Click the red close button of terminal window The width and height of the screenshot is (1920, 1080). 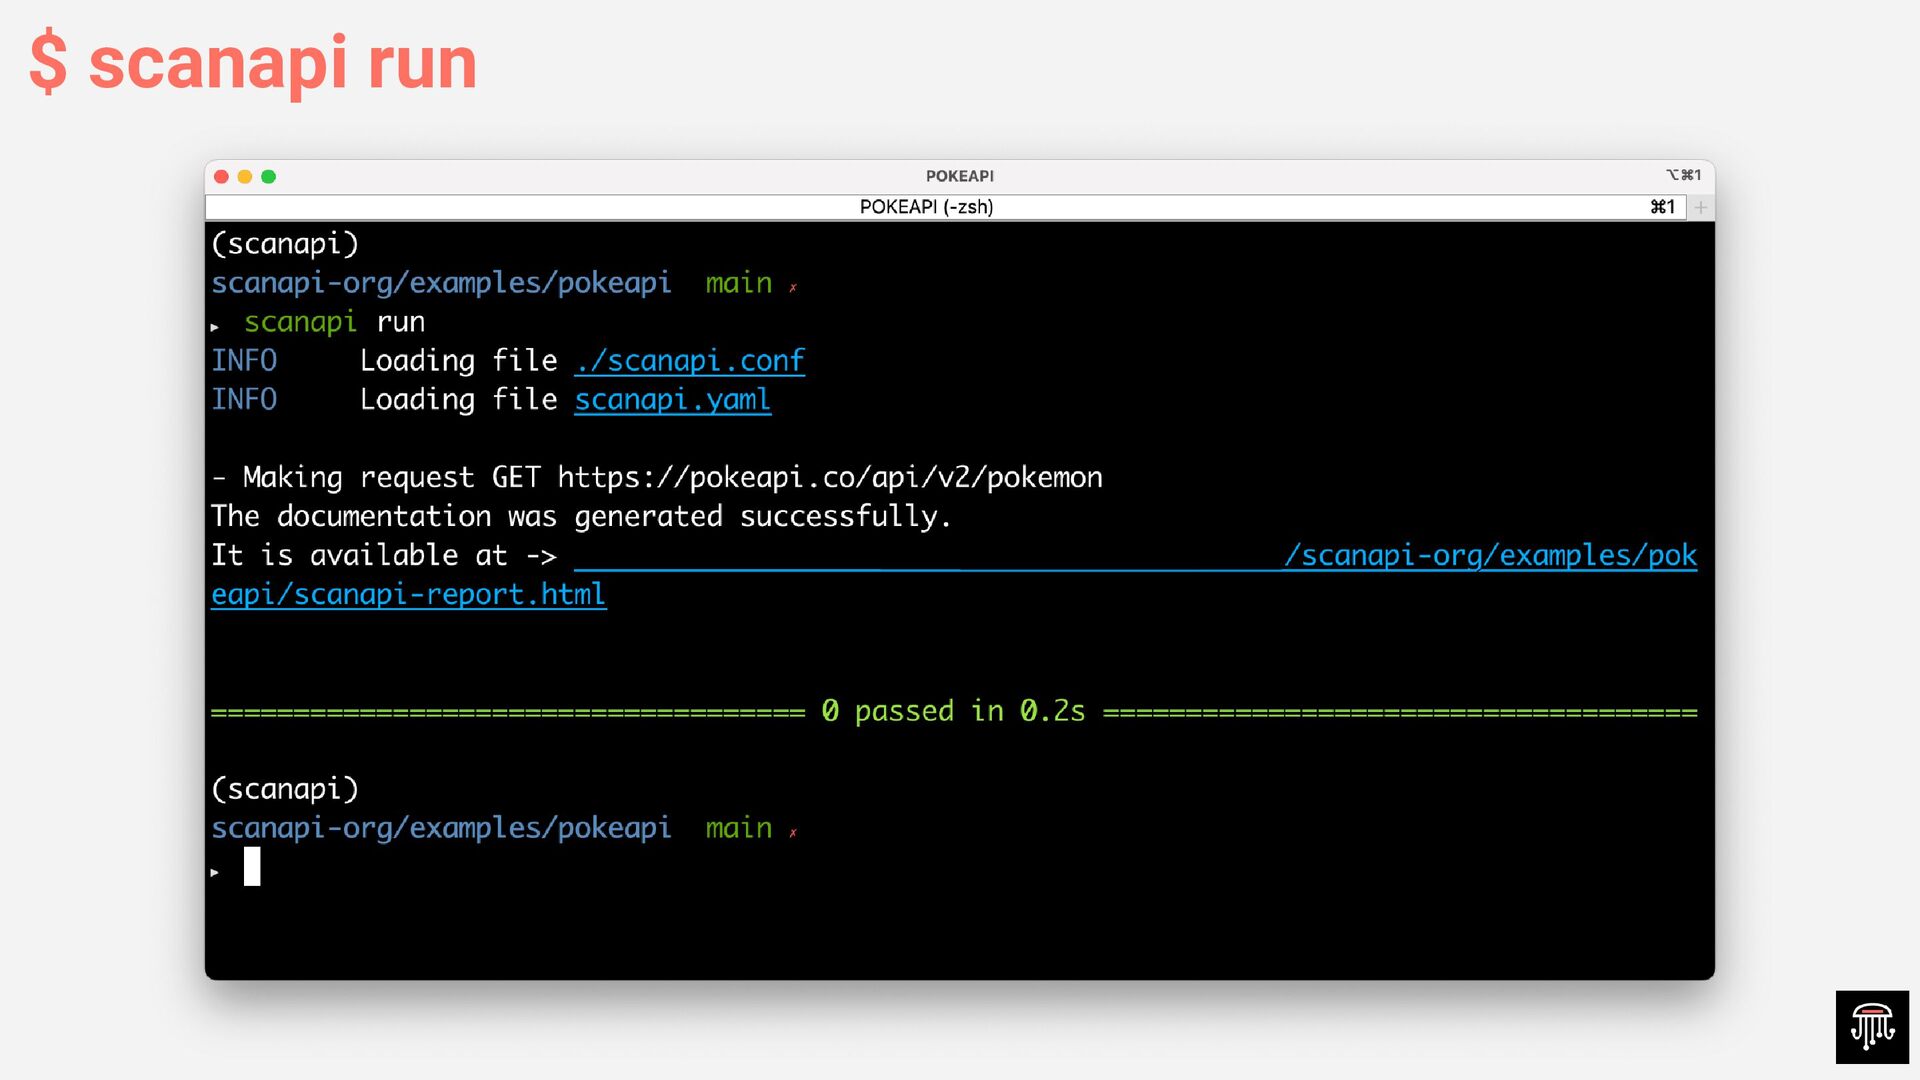click(x=221, y=177)
